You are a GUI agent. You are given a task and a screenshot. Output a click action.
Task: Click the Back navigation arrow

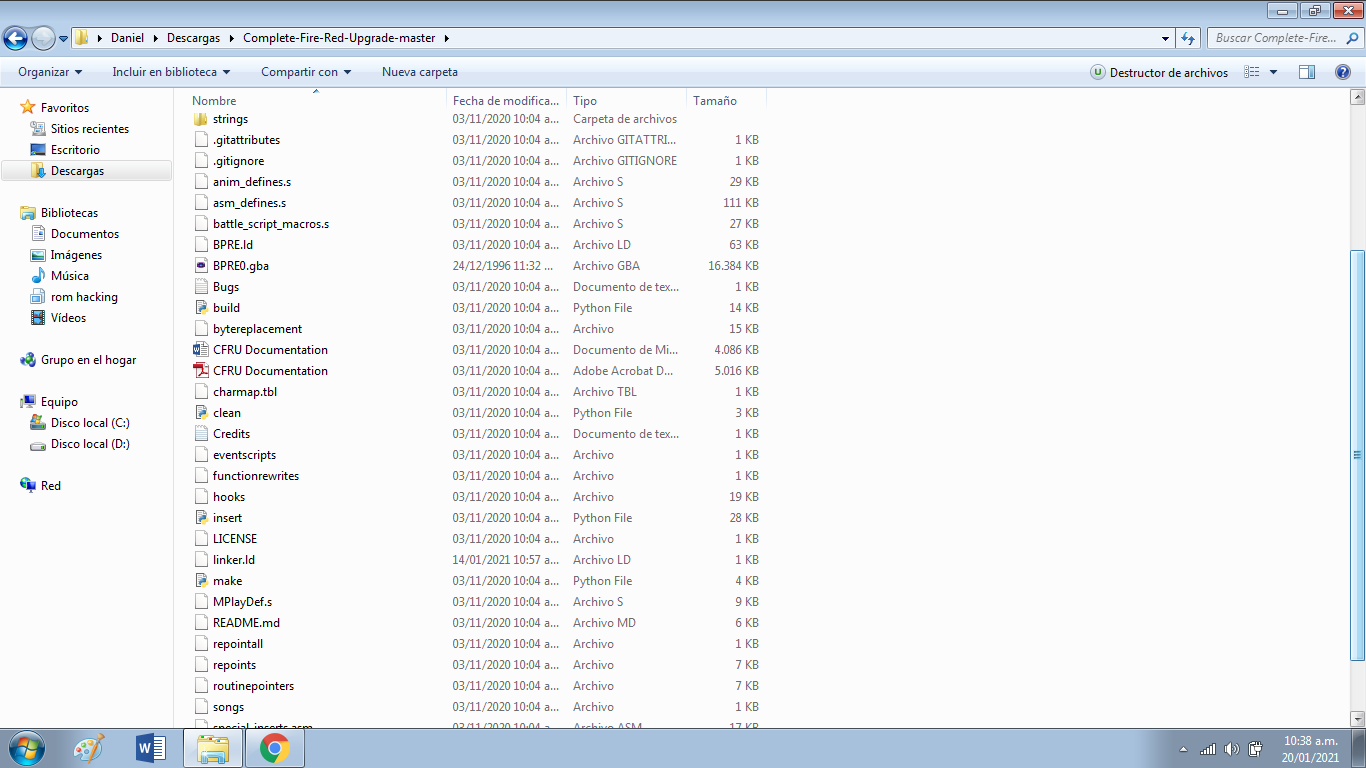16,38
